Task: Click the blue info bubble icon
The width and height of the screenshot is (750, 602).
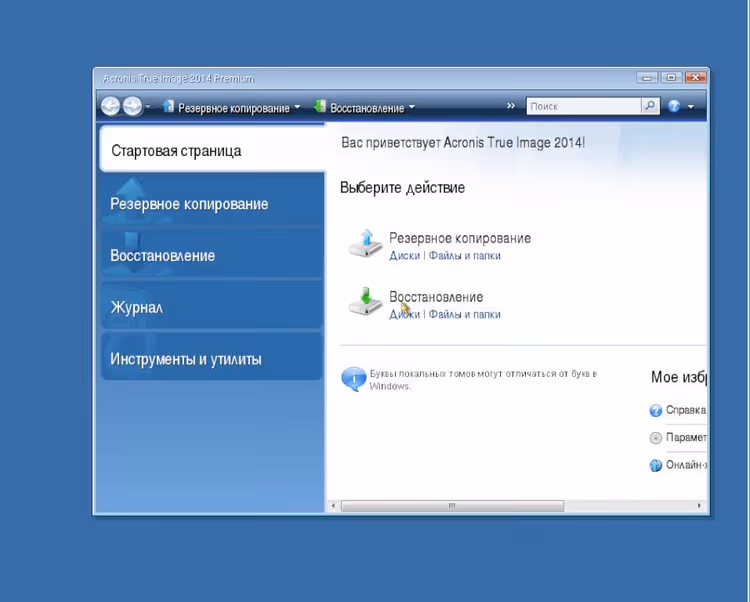Action: pos(353,380)
